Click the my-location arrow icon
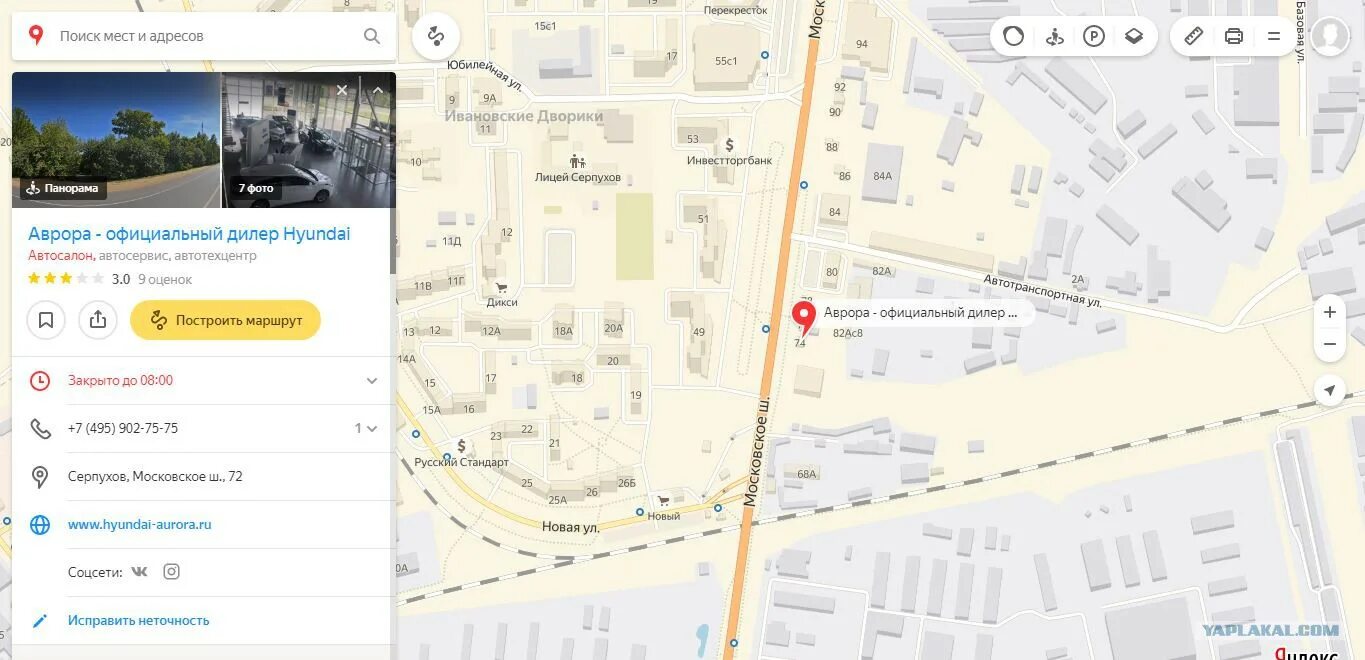This screenshot has height=660, width=1365. (1330, 390)
